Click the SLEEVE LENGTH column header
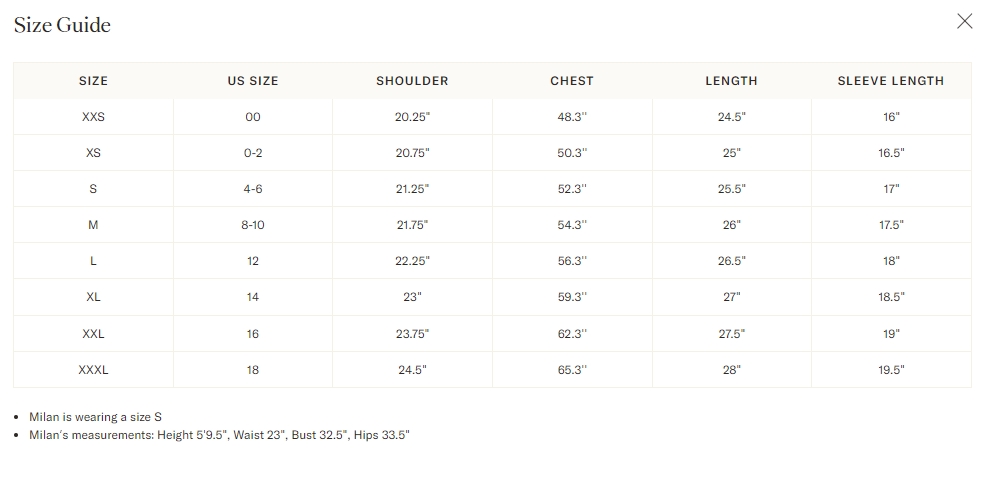Screen dimensions: 982x478 tap(891, 81)
